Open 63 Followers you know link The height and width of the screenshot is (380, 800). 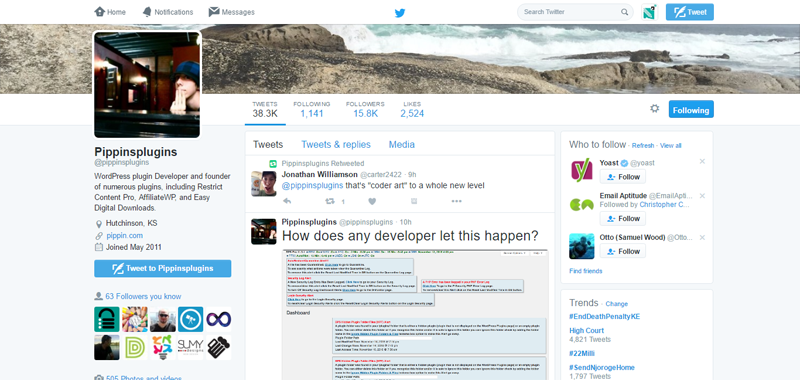143,296
